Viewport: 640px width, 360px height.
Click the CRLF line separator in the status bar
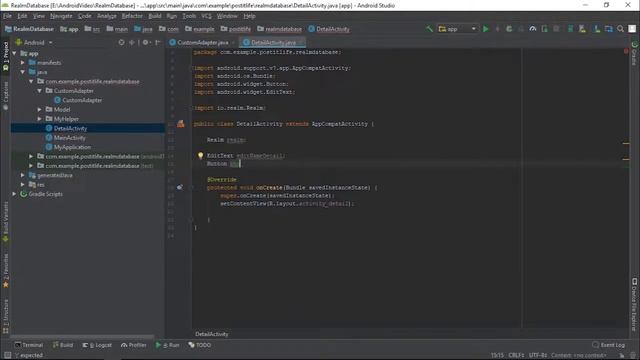(516, 355)
